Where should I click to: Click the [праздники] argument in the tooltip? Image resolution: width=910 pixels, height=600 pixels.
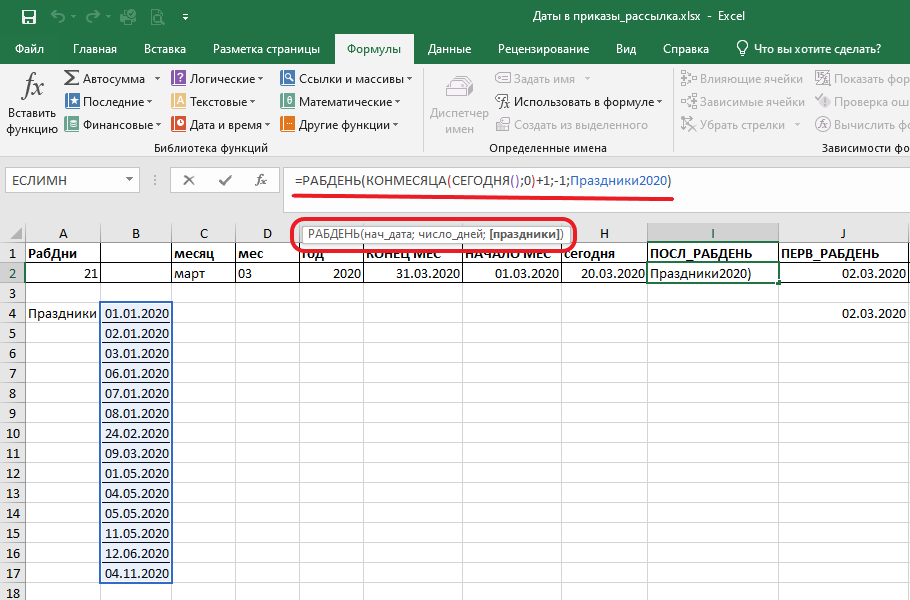525,234
